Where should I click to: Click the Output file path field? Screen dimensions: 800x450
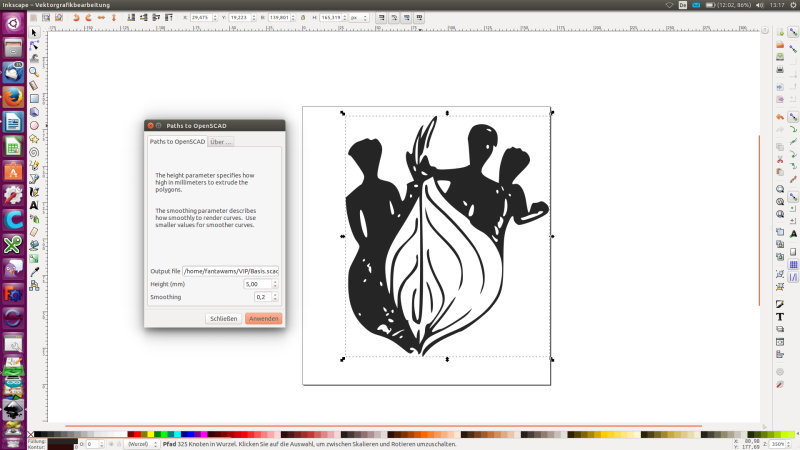point(231,271)
